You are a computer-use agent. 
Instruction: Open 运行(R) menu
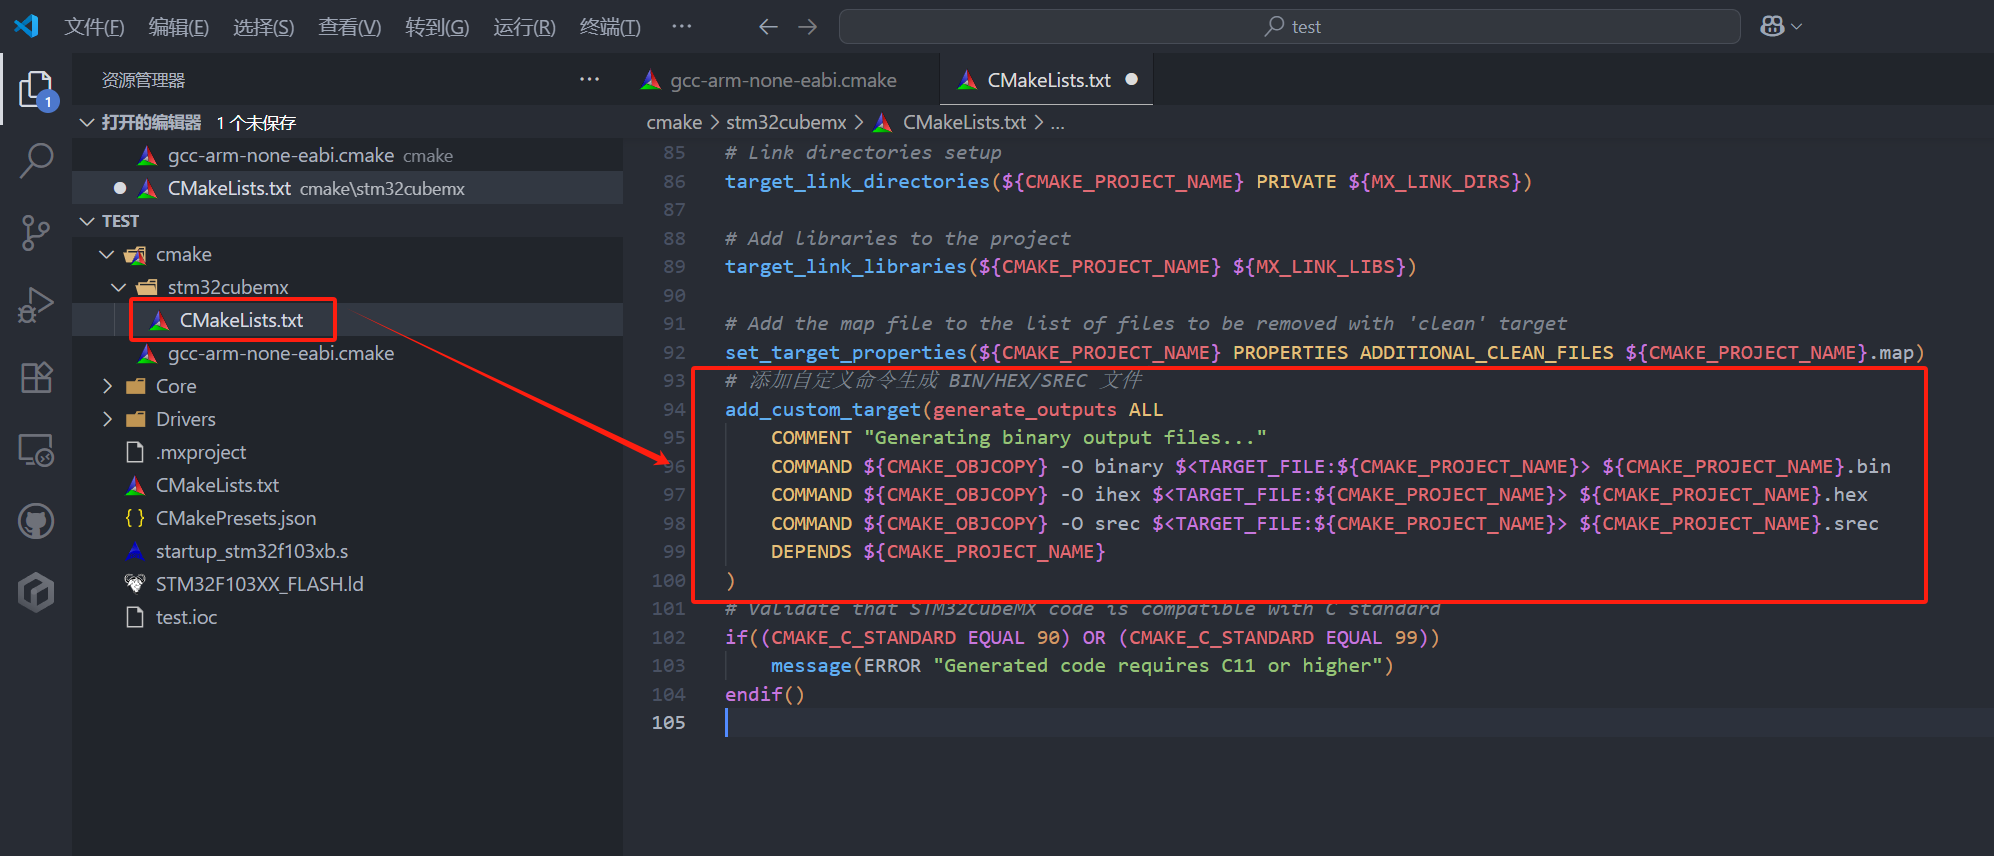point(524,27)
